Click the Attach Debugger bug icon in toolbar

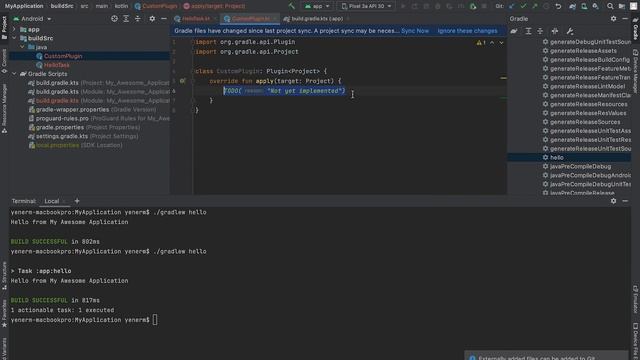click(473, 6)
